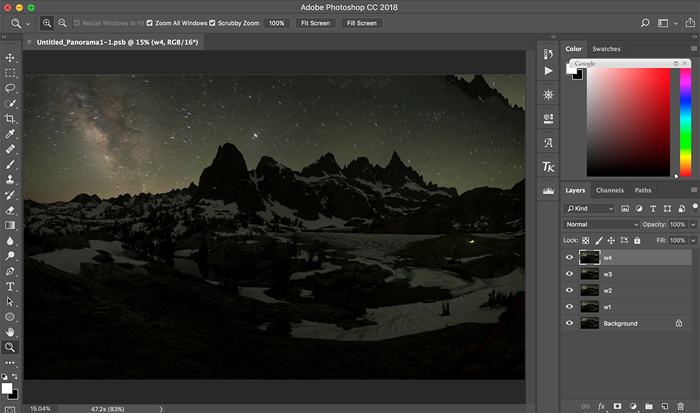Open the Normal blend mode dropdown
The height and width of the screenshot is (413, 700).
coord(602,224)
